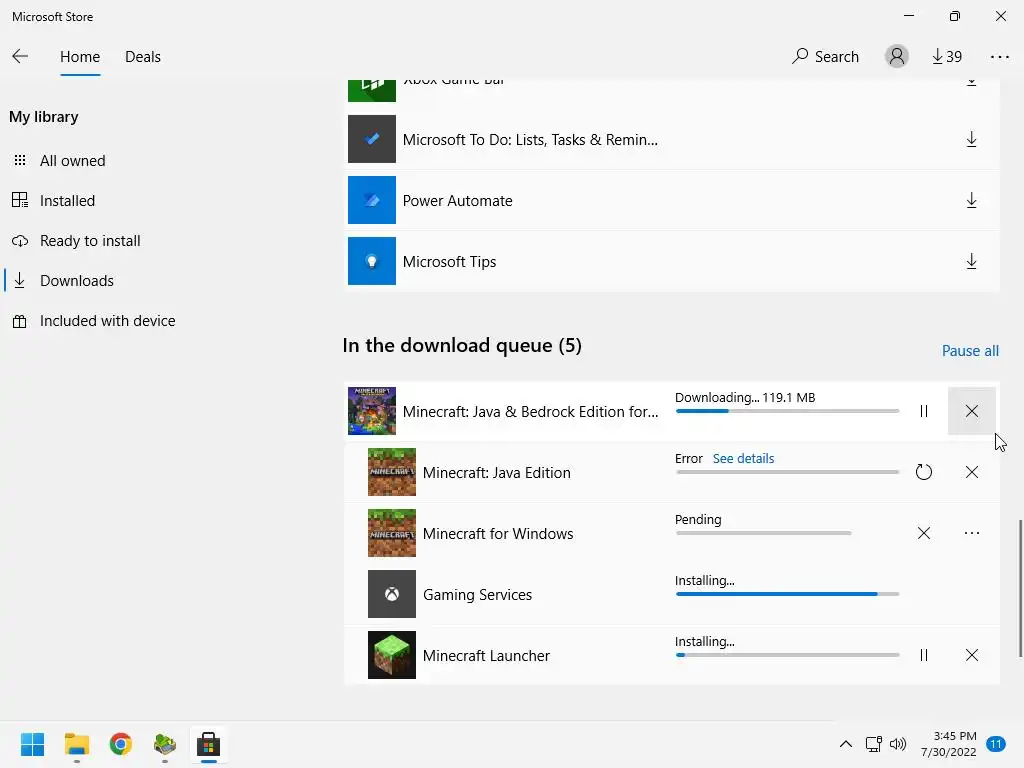Image resolution: width=1024 pixels, height=768 pixels.
Task: Open downloads and updates counter 39
Action: [x=946, y=57]
